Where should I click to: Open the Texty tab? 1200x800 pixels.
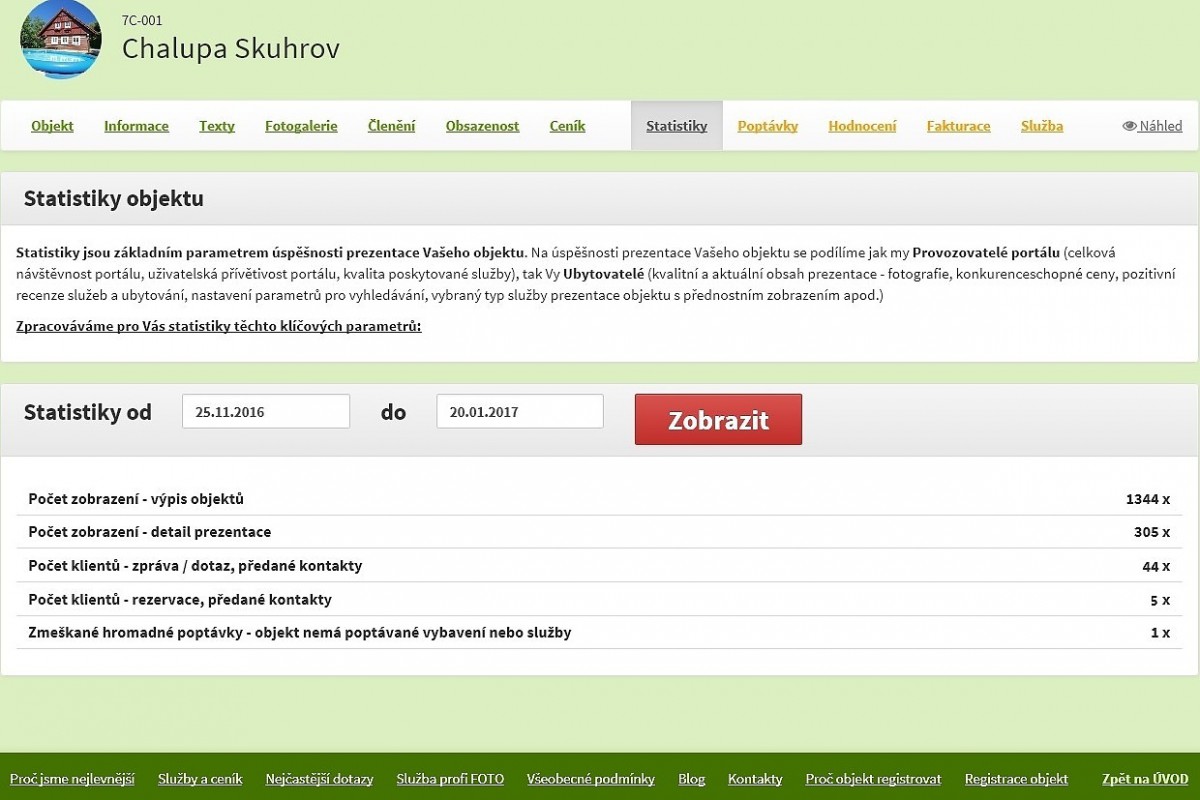217,126
